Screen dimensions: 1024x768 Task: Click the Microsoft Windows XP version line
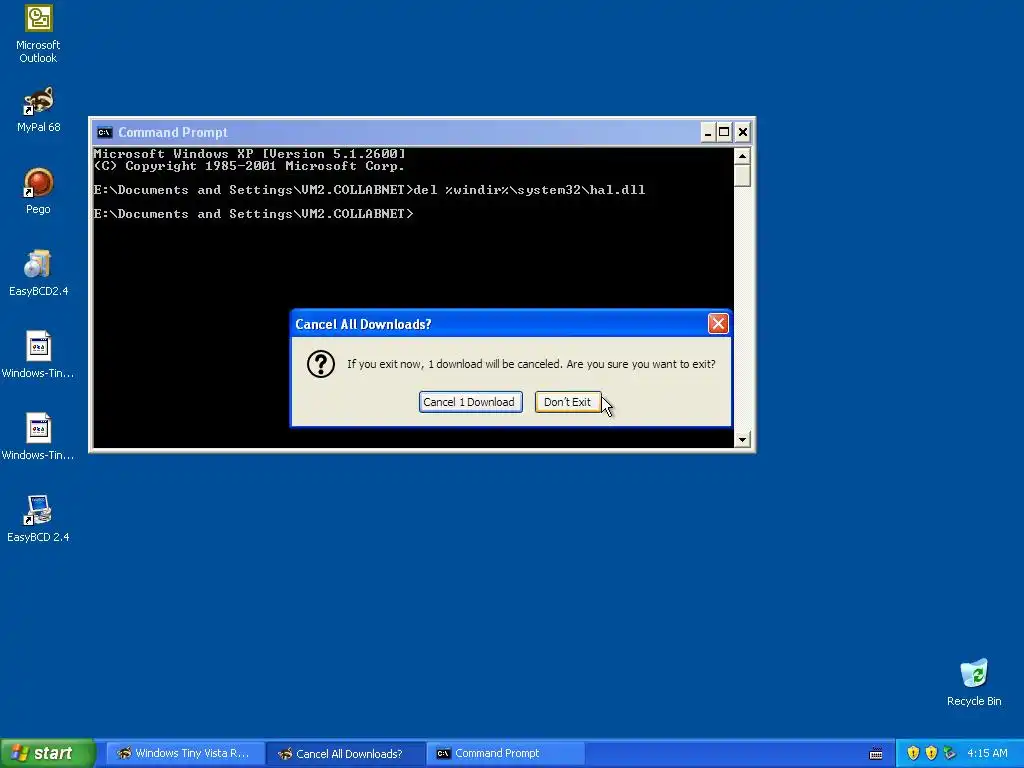[249, 154]
